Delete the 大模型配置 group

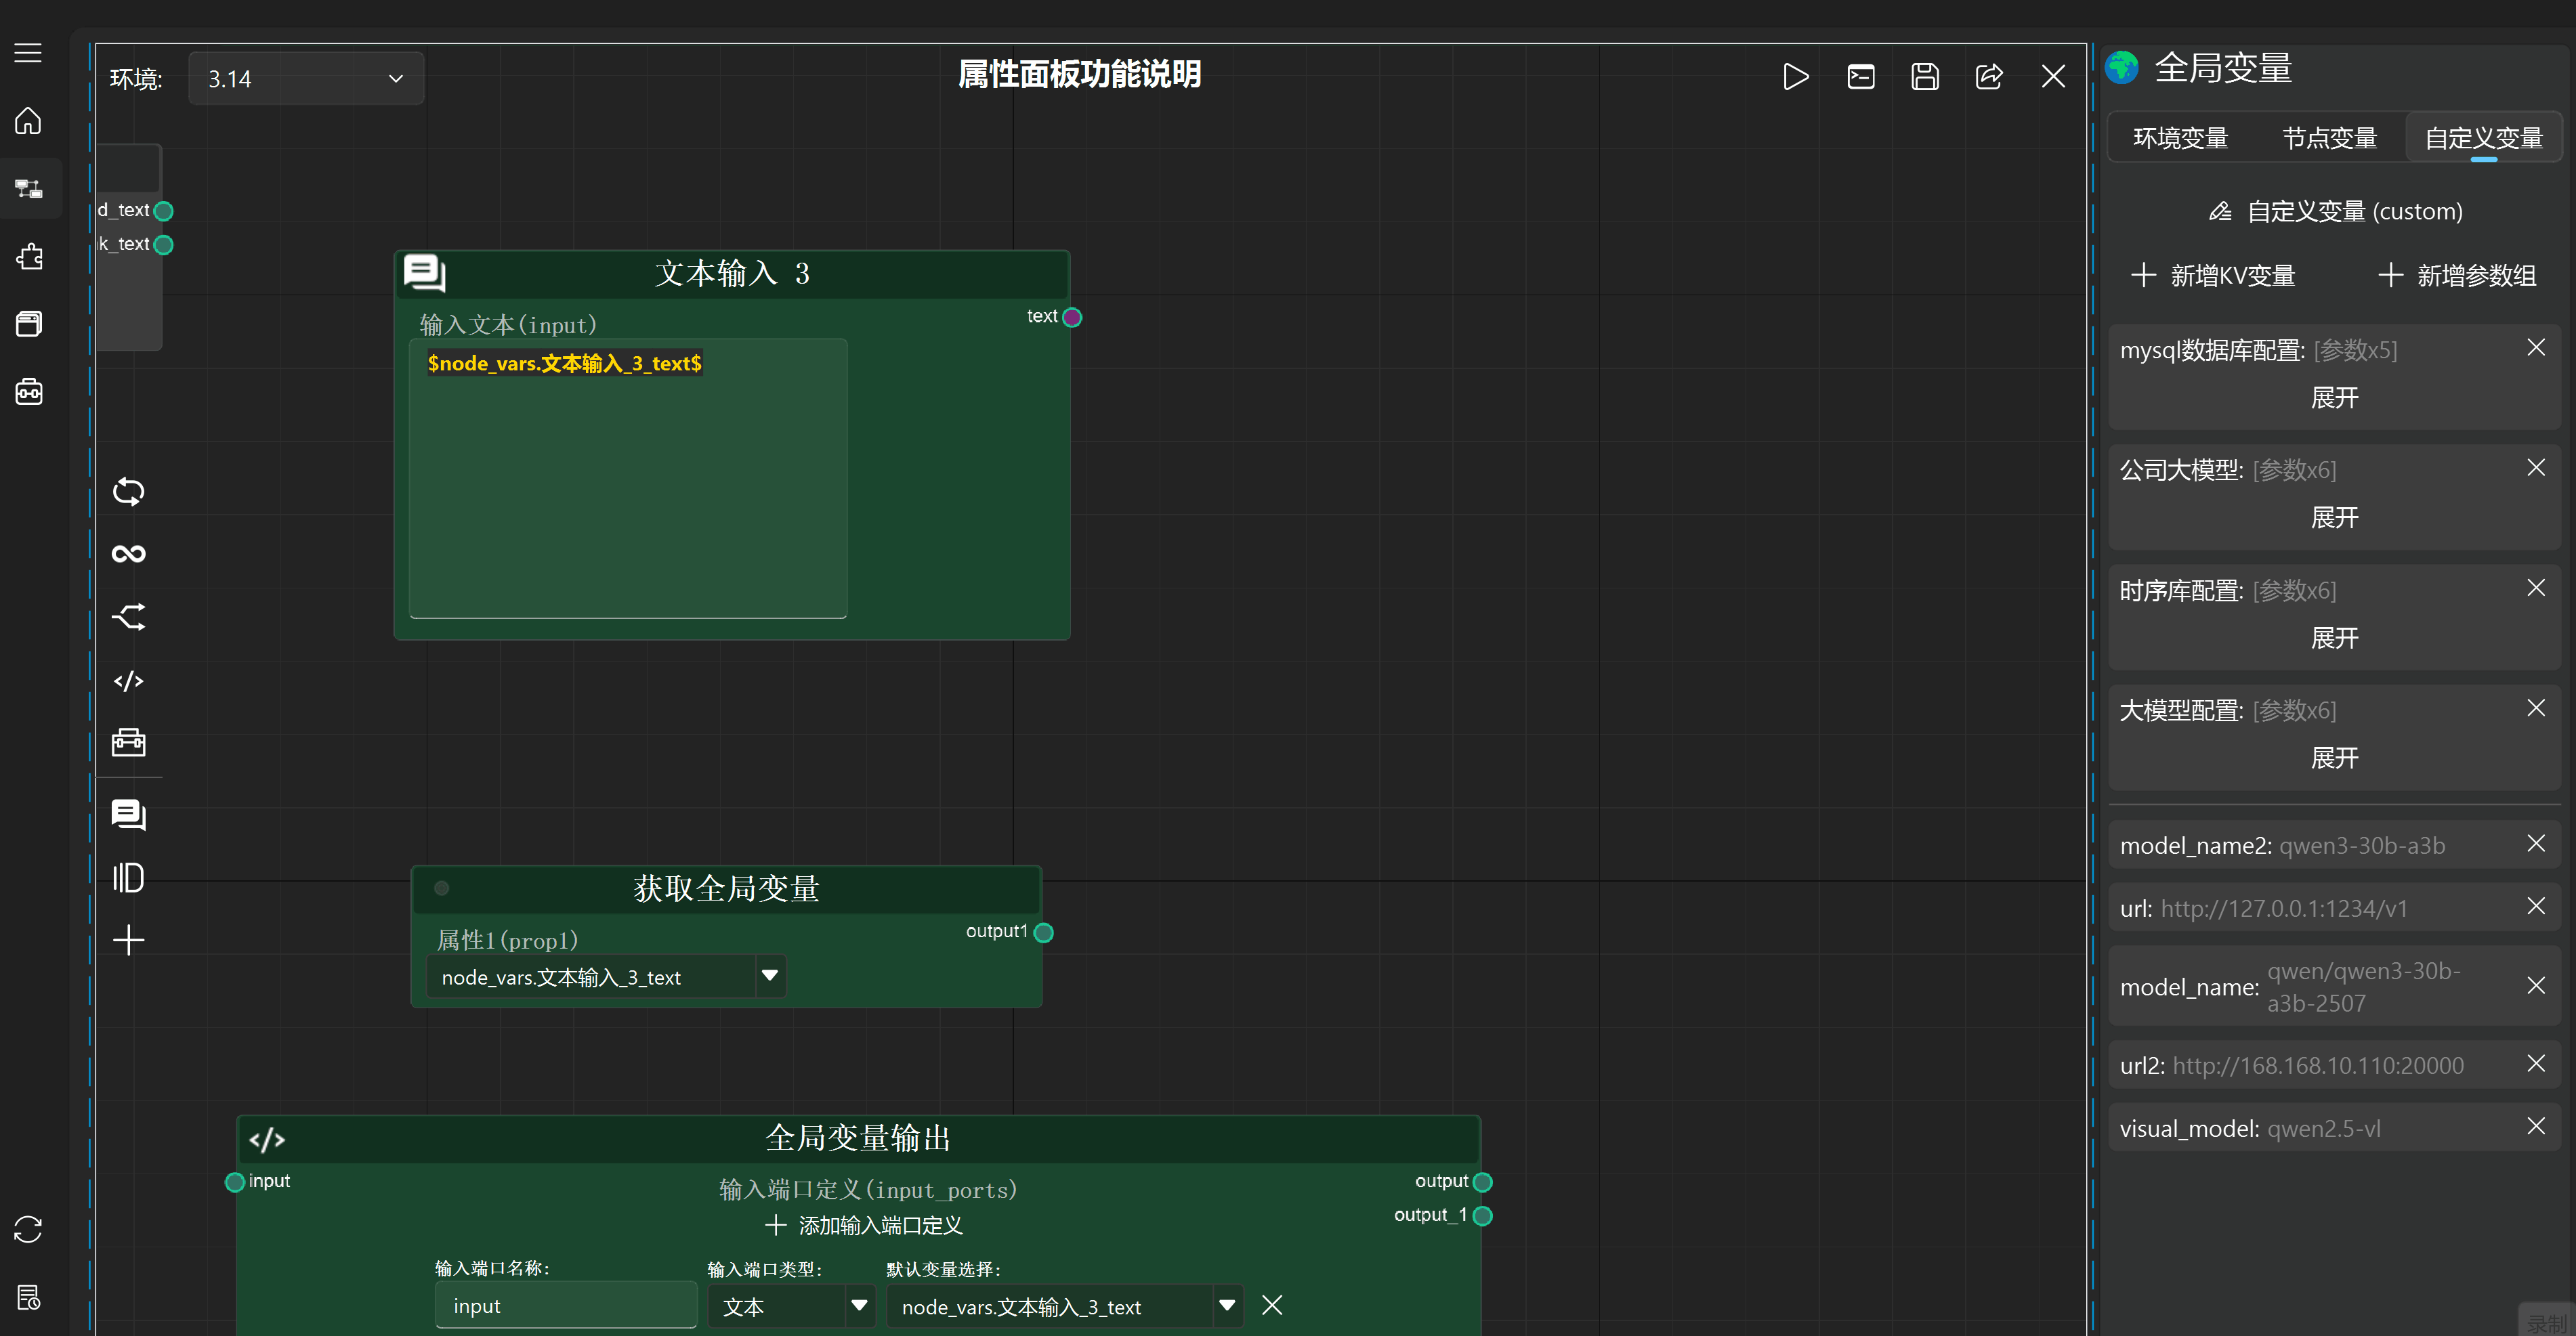[2536, 708]
